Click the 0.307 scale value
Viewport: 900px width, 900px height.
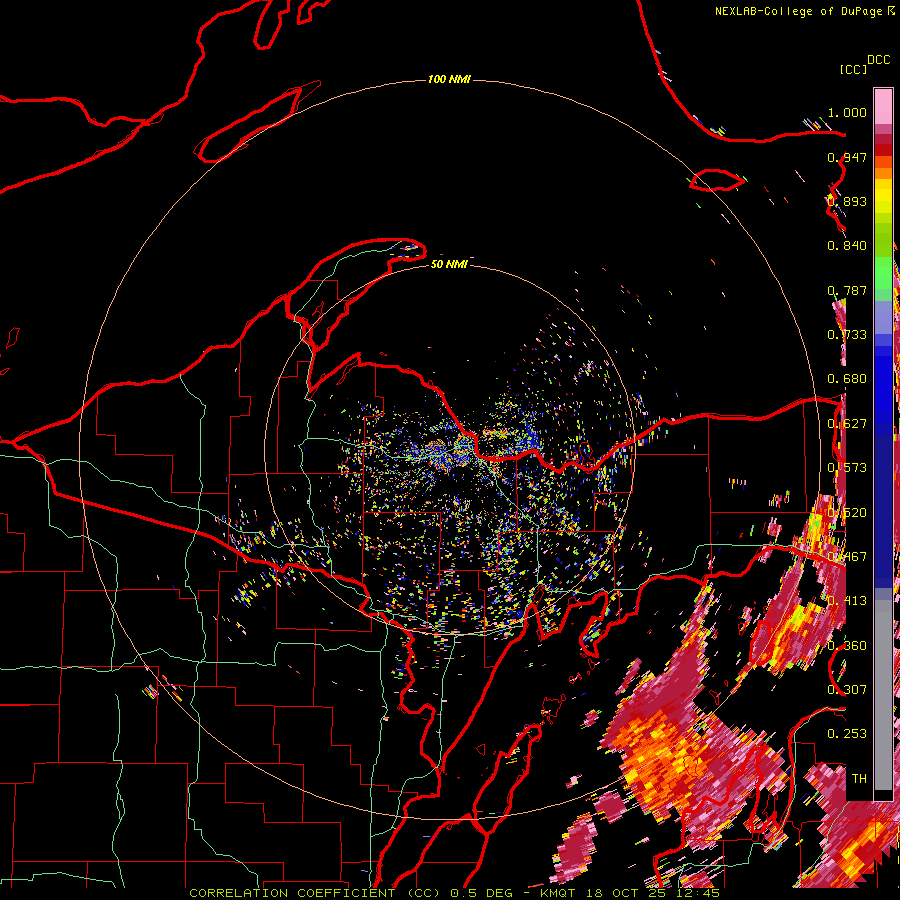(847, 689)
